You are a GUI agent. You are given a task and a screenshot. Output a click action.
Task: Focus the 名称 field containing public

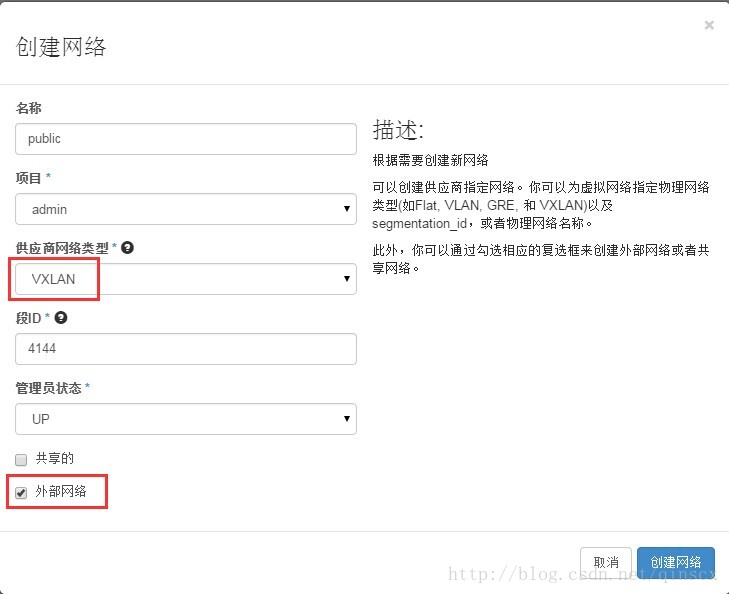point(186,139)
